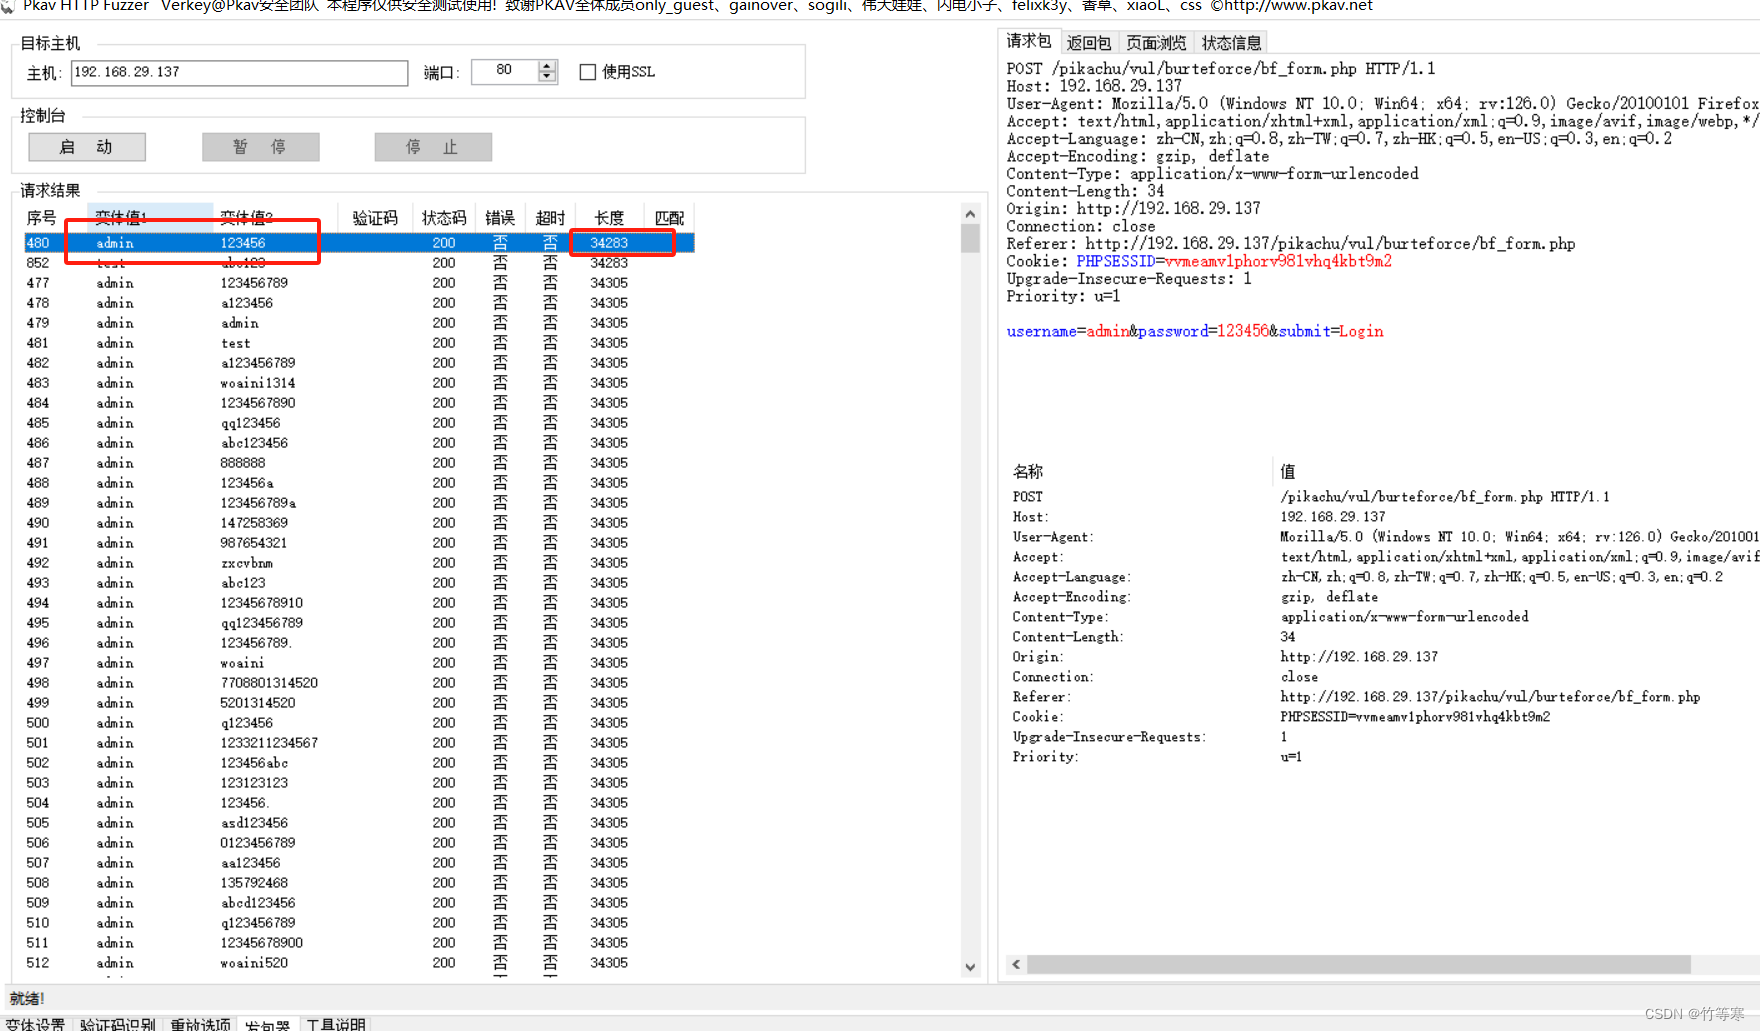Click the request panel horizontal scroll-left arrow
This screenshot has height=1031, width=1760.
[1016, 964]
